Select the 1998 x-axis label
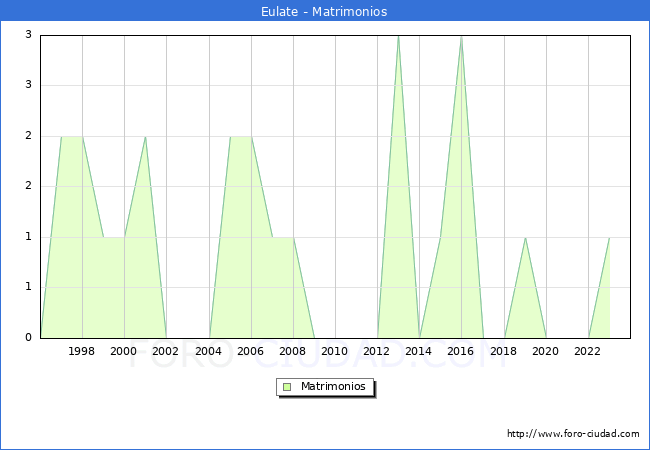Screen dimensions: 650x450 coord(82,351)
